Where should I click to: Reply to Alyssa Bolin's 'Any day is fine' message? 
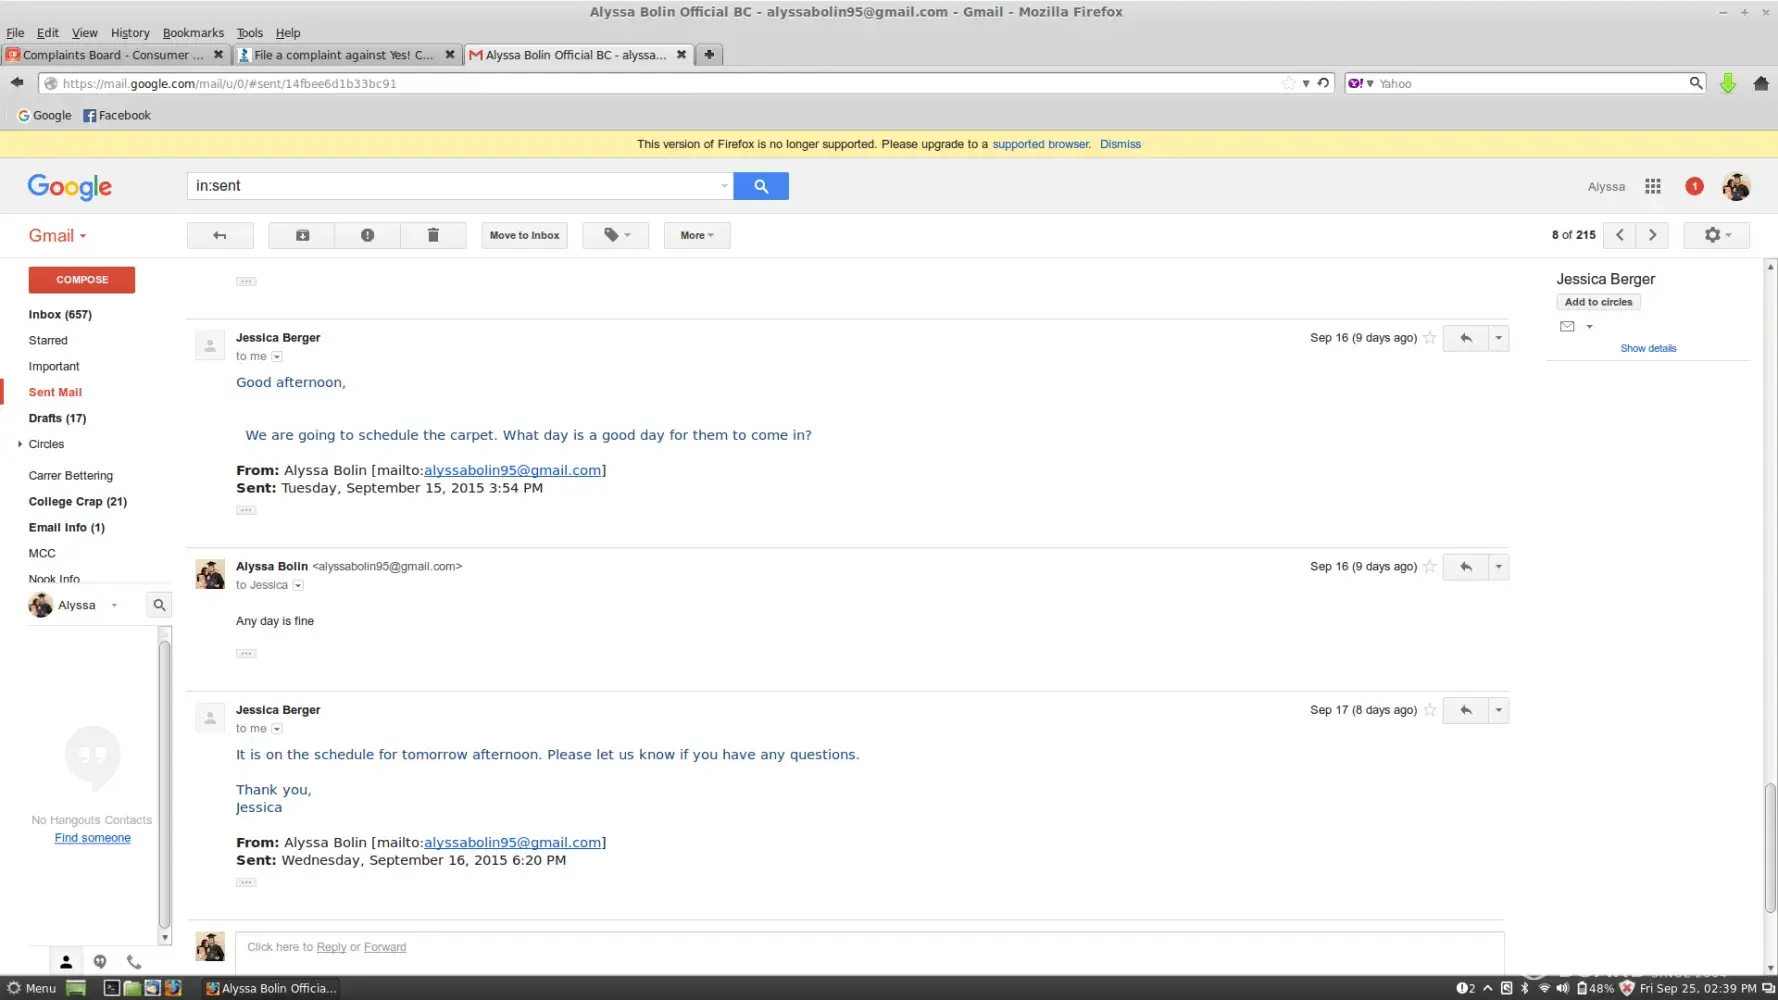(x=1465, y=567)
